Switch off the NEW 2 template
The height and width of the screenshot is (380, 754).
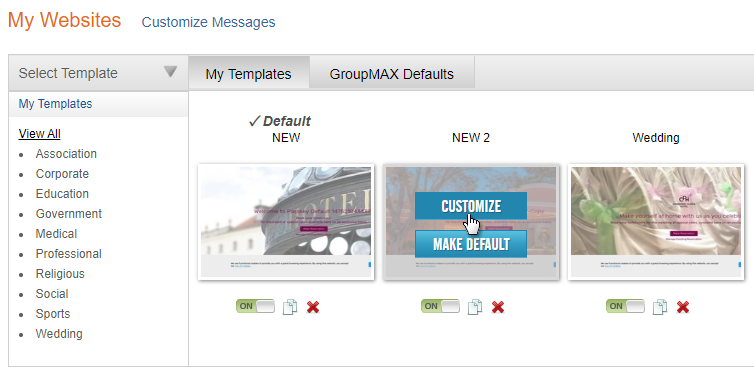pyautogui.click(x=440, y=306)
